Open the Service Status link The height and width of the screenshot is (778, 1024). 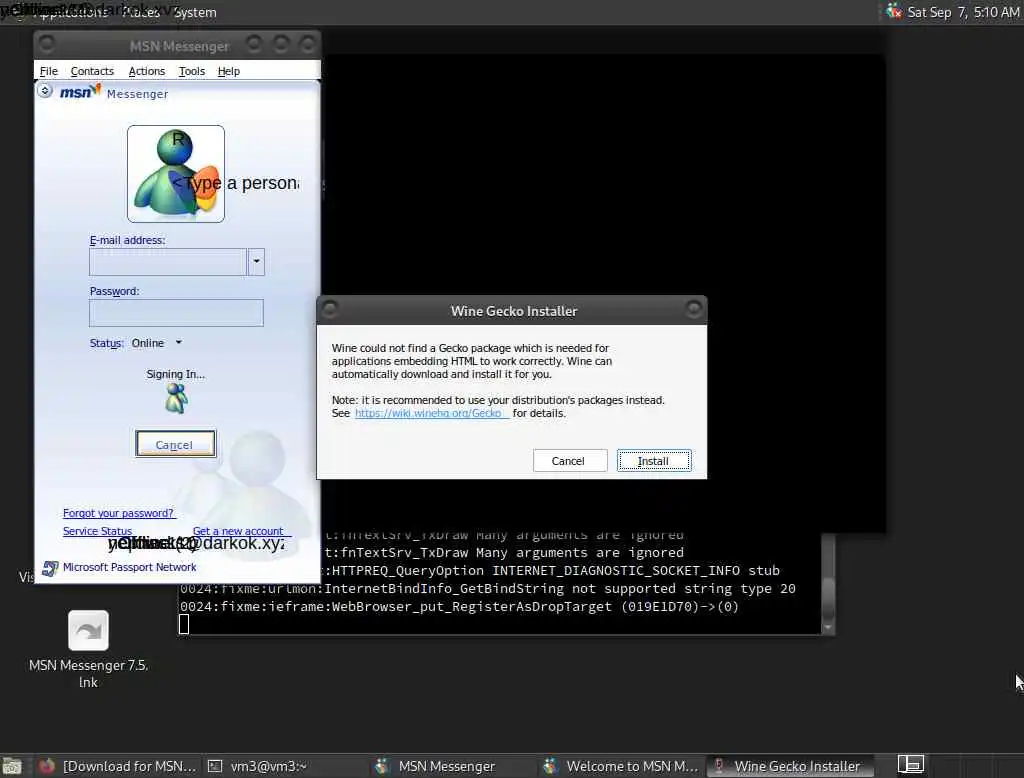pos(97,531)
